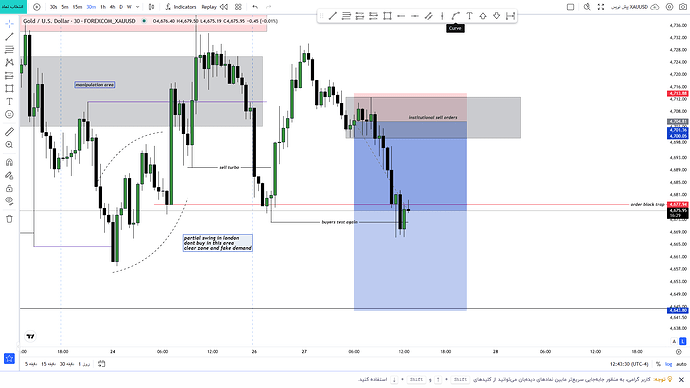Toggle auto scale
690x388 pixels.
coord(681,364)
